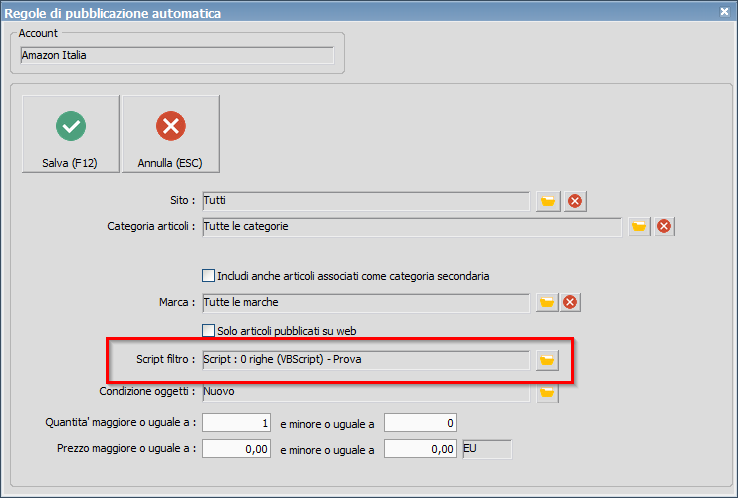Click the Account field Amazon Italia
The width and height of the screenshot is (738, 498).
pos(177,55)
